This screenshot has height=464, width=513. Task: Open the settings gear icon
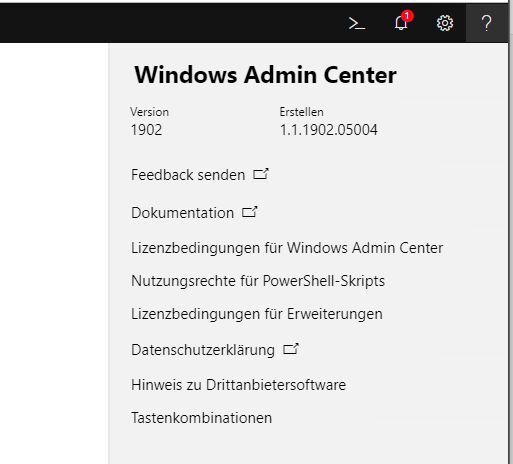pyautogui.click(x=445, y=23)
